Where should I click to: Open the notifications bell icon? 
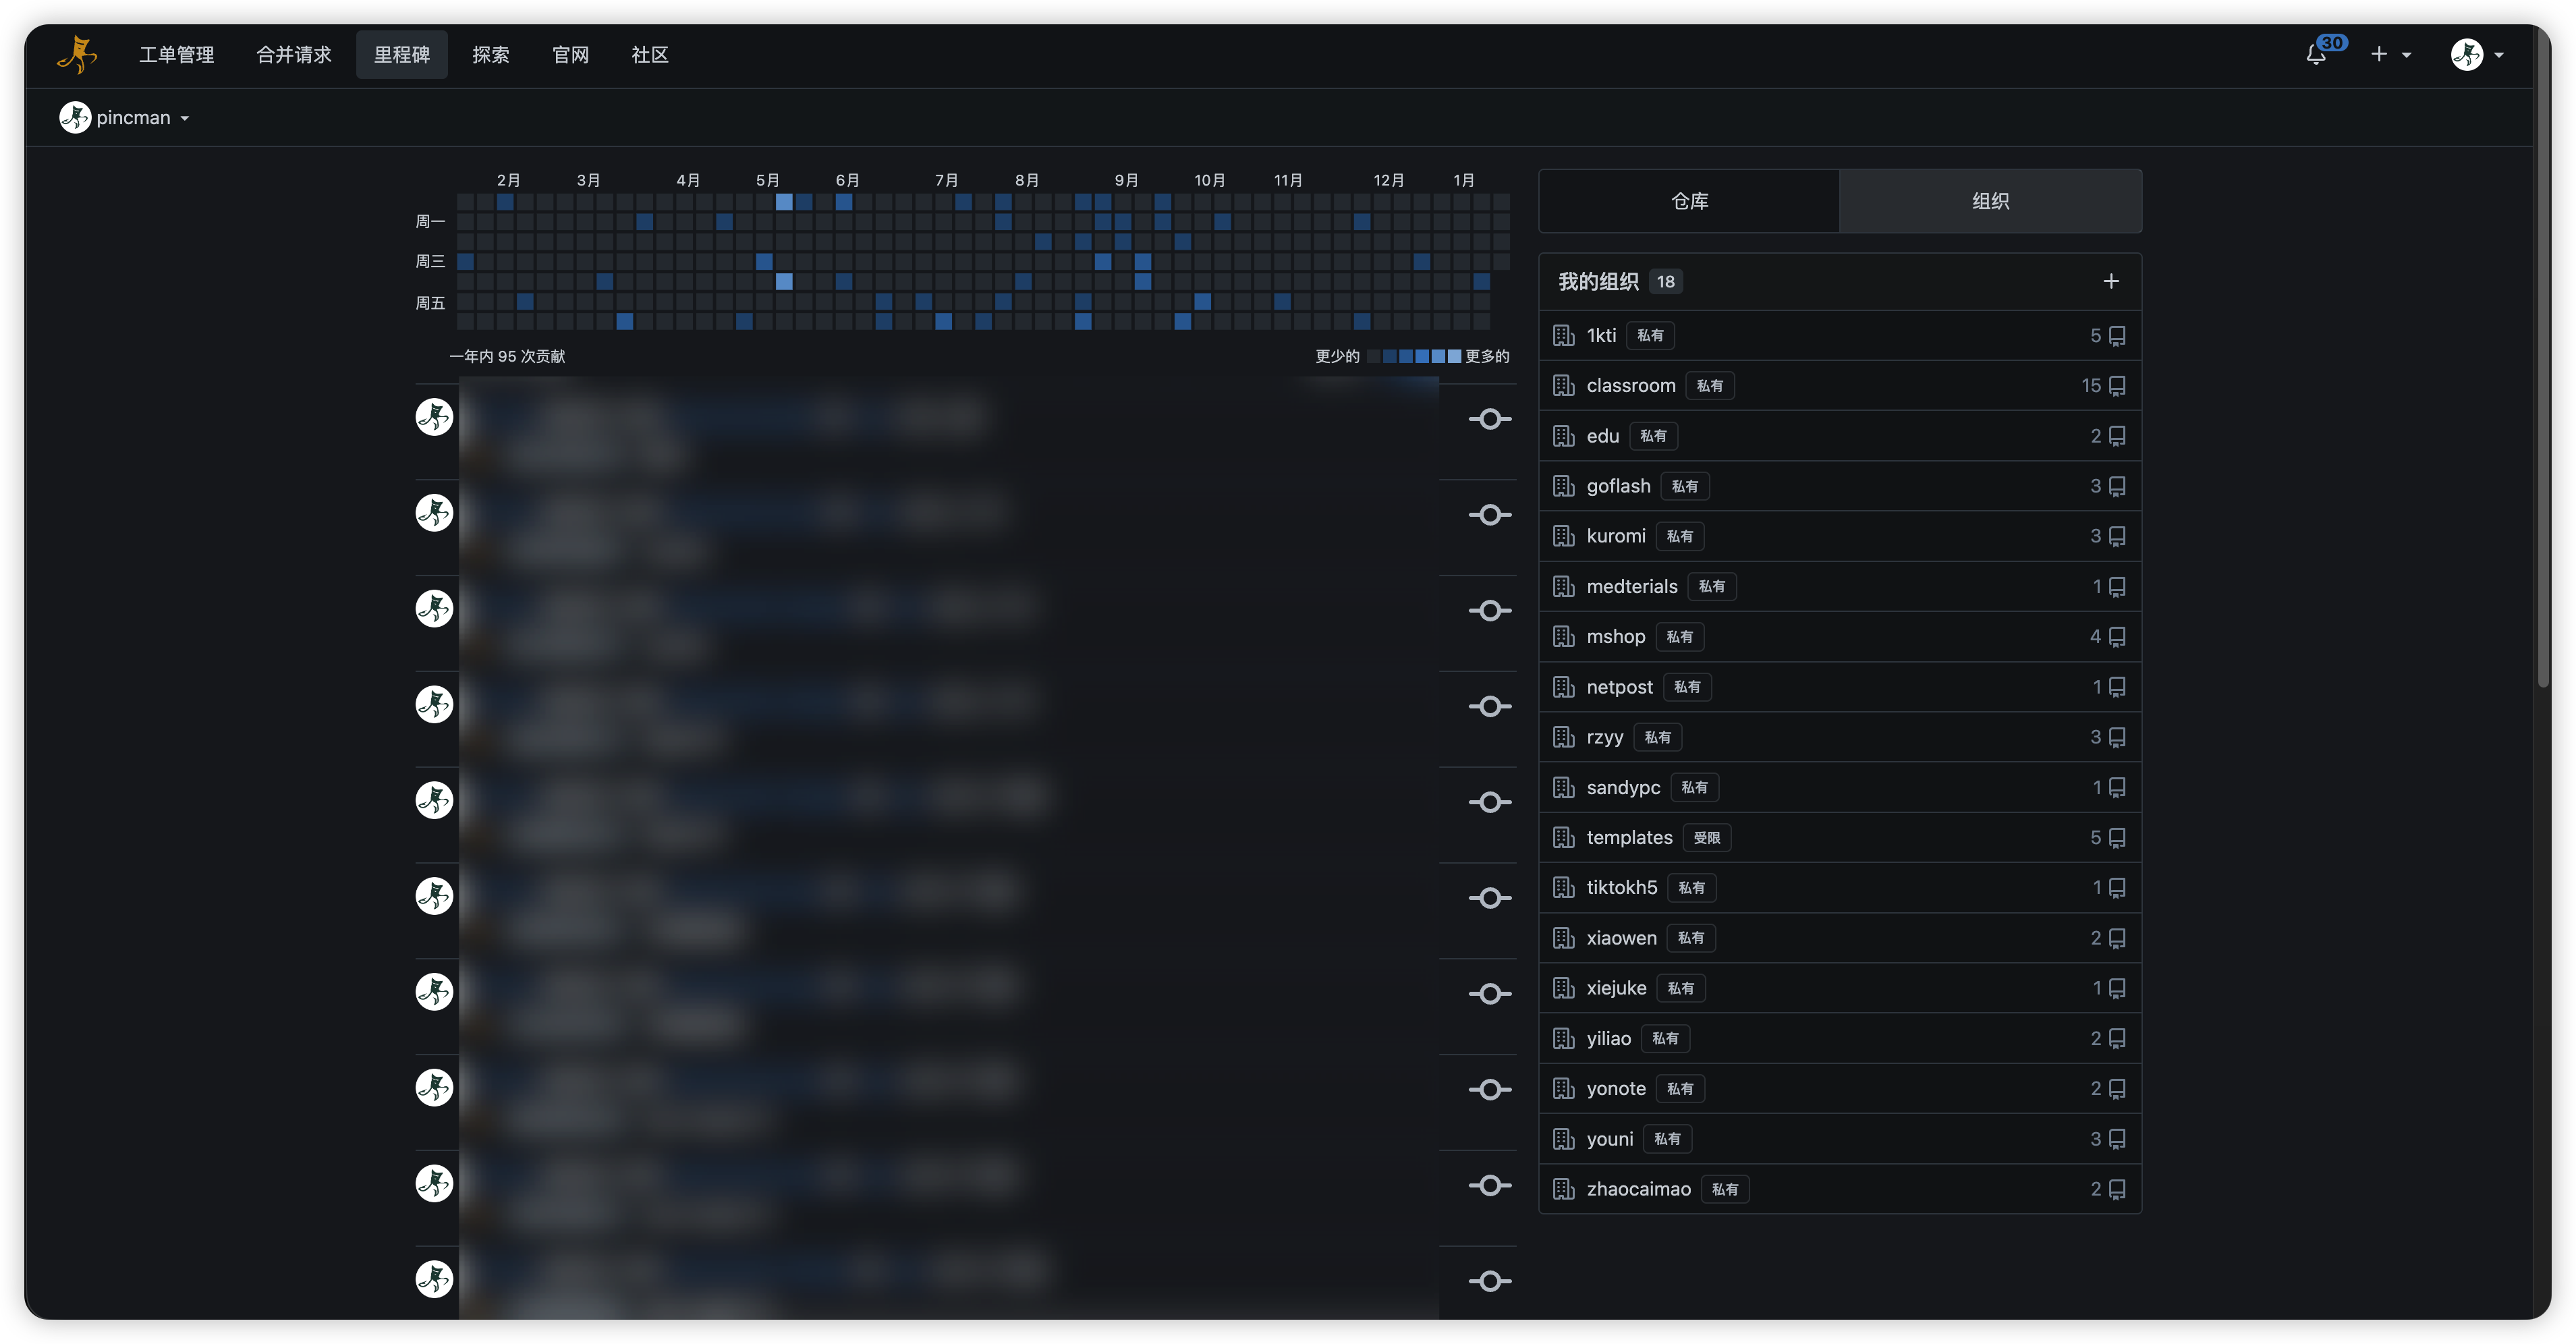[x=2315, y=55]
